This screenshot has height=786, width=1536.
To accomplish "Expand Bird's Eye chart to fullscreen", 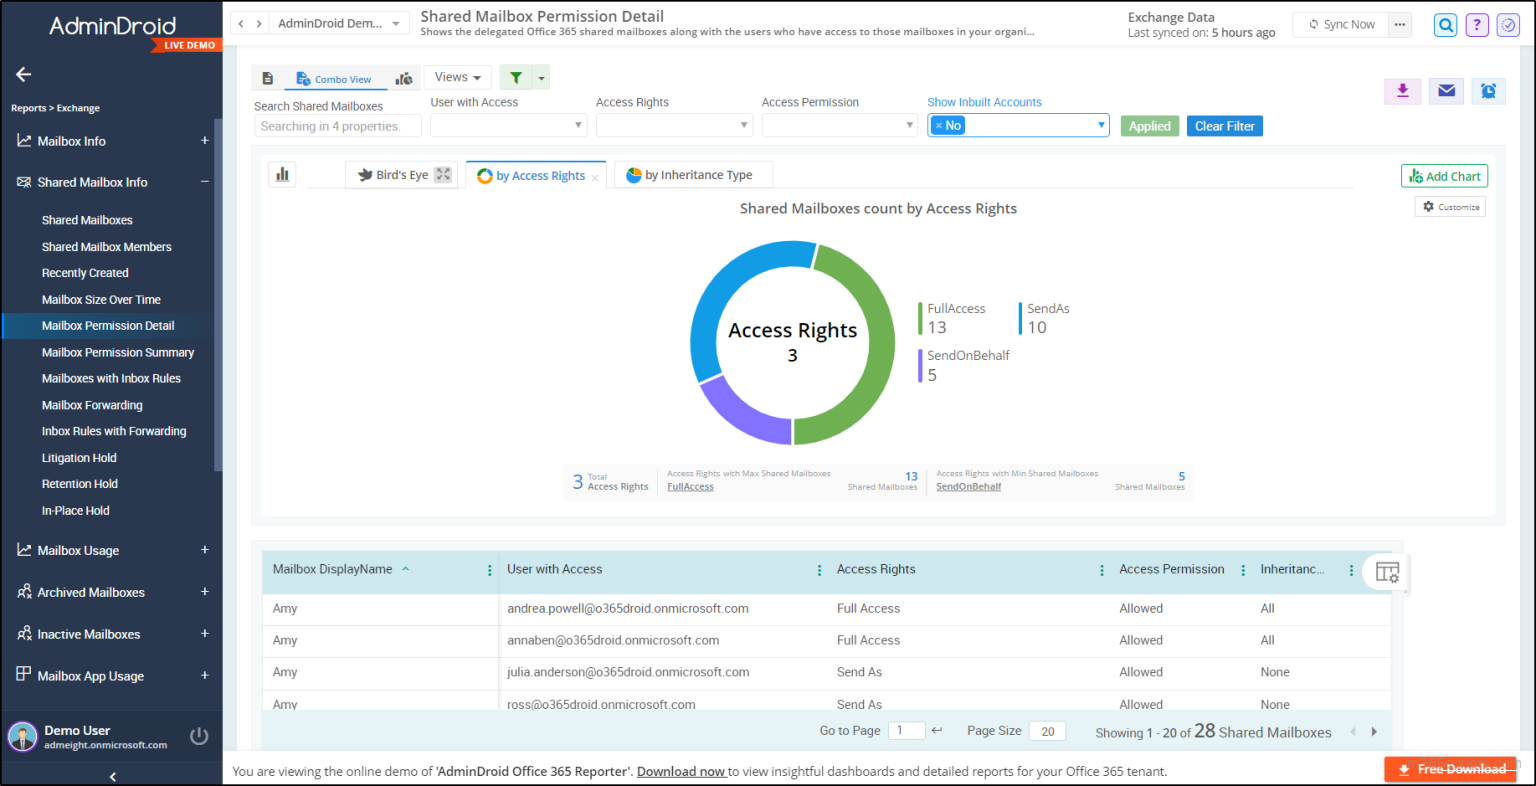I will click(442, 173).
